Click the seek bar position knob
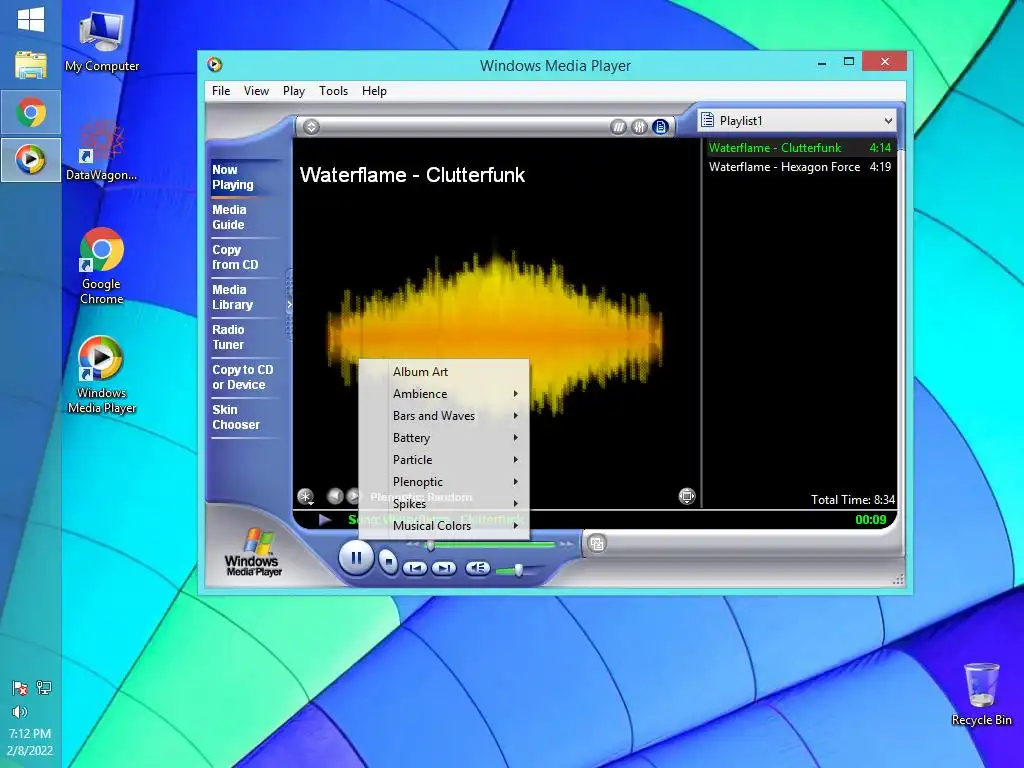This screenshot has width=1024, height=768. coord(430,545)
